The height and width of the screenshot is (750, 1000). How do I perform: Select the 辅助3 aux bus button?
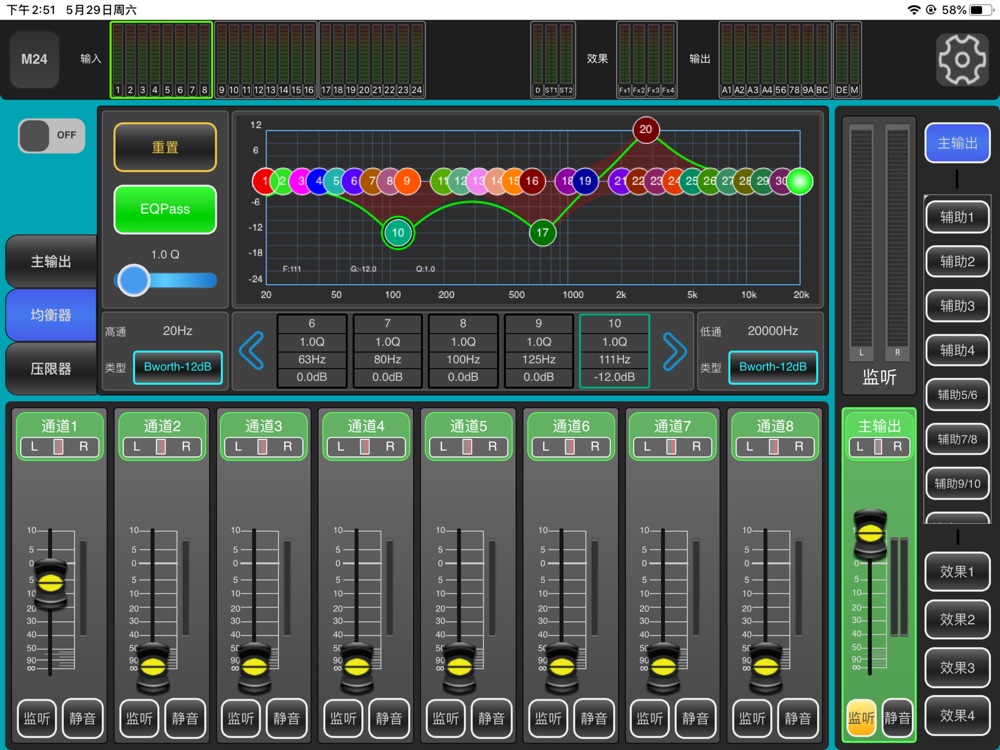(x=957, y=306)
